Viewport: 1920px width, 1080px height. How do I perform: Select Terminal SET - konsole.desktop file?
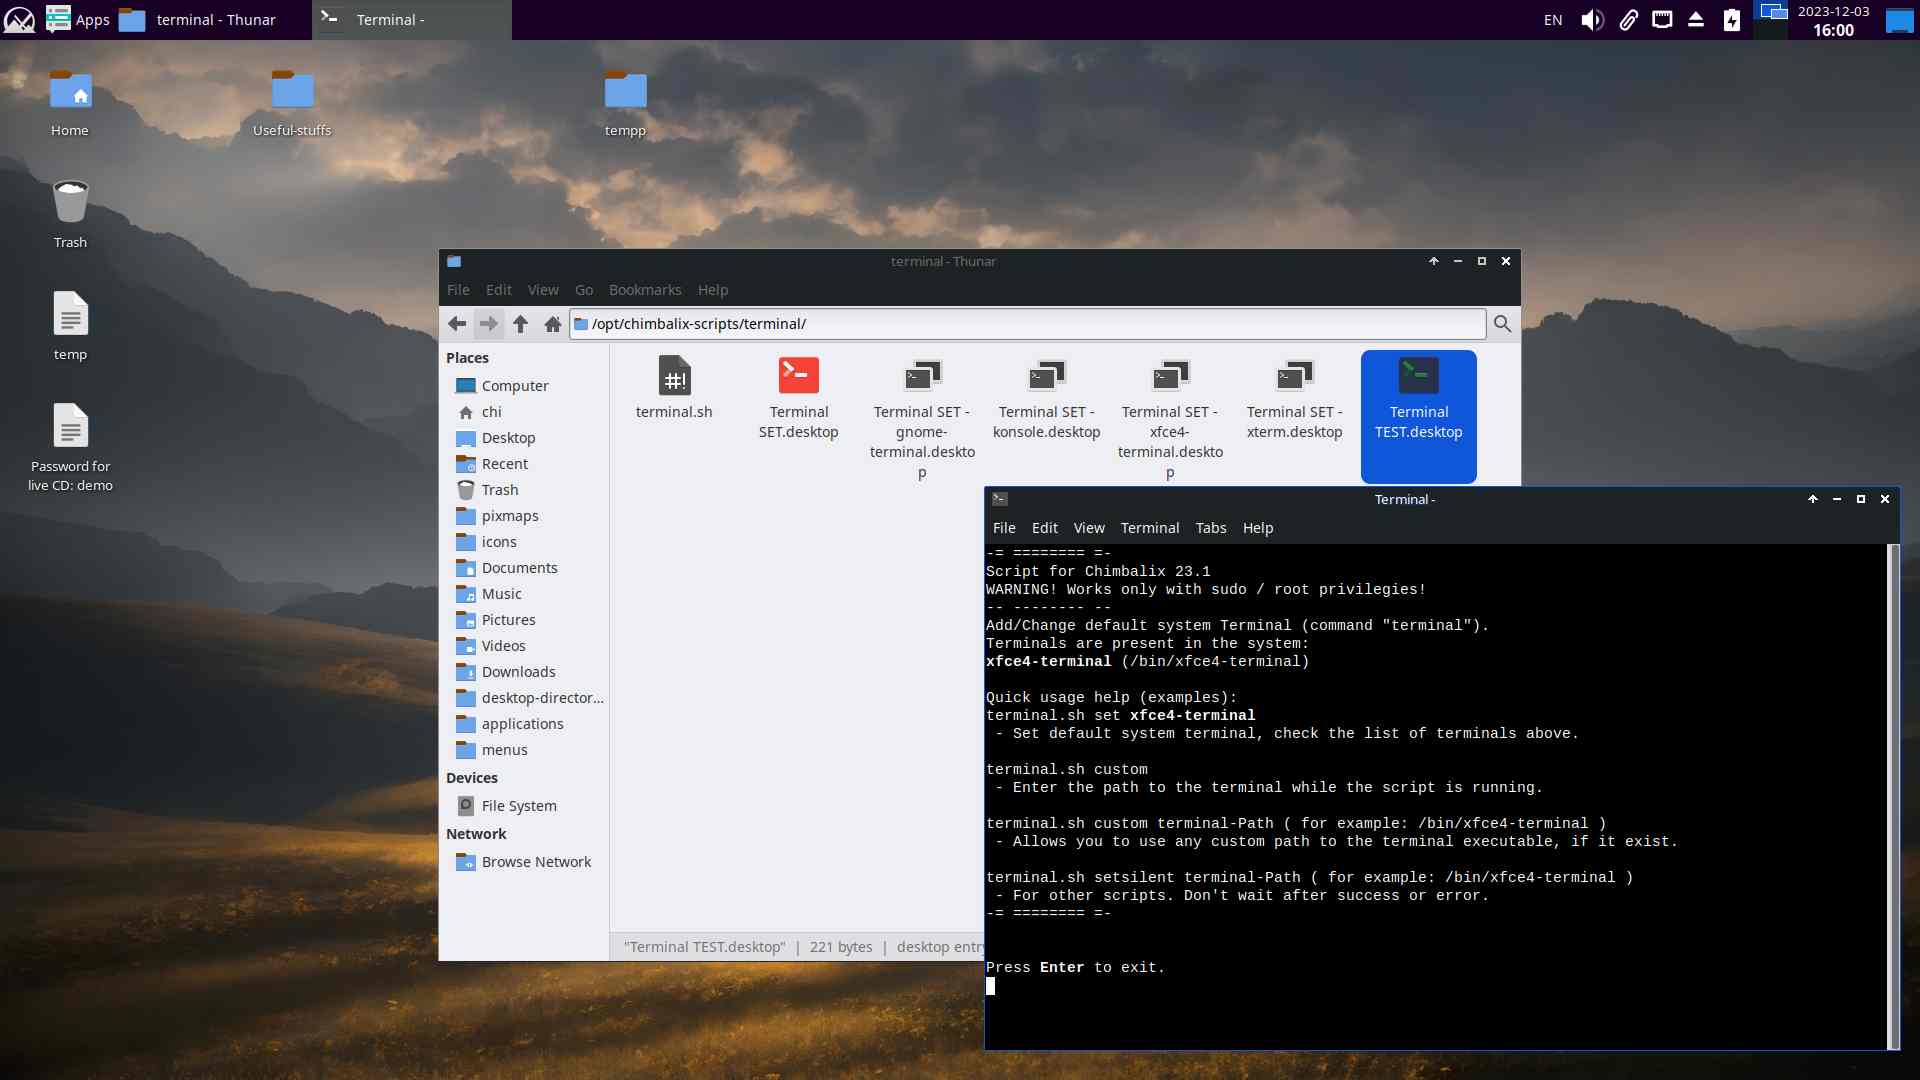pos(1046,398)
